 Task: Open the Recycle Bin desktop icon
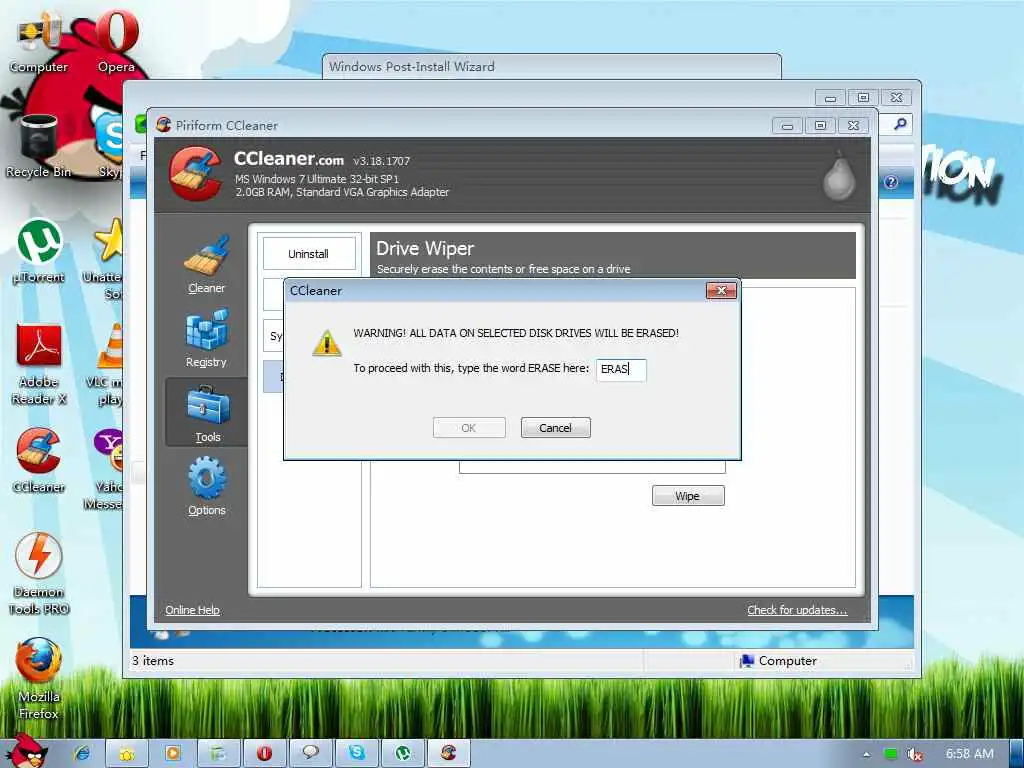pyautogui.click(x=39, y=146)
